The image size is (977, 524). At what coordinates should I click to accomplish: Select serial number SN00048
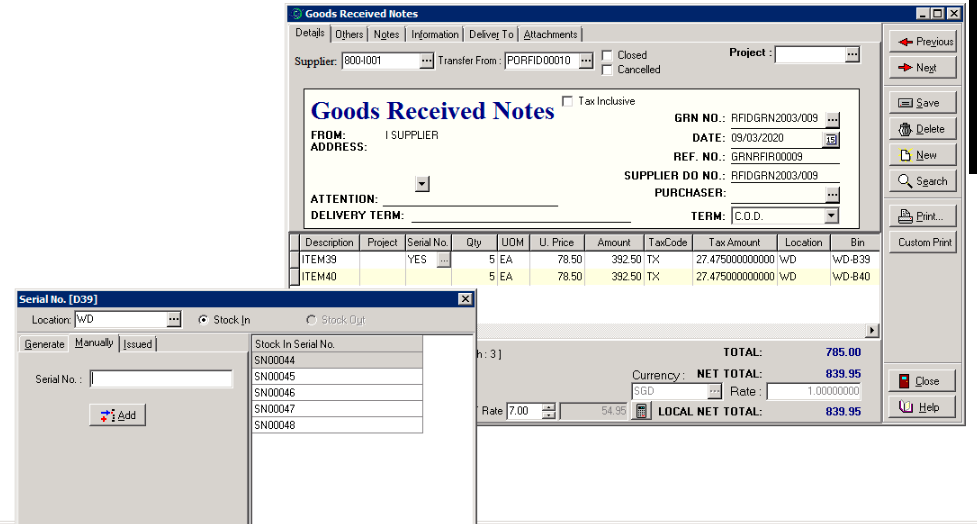tap(337, 425)
